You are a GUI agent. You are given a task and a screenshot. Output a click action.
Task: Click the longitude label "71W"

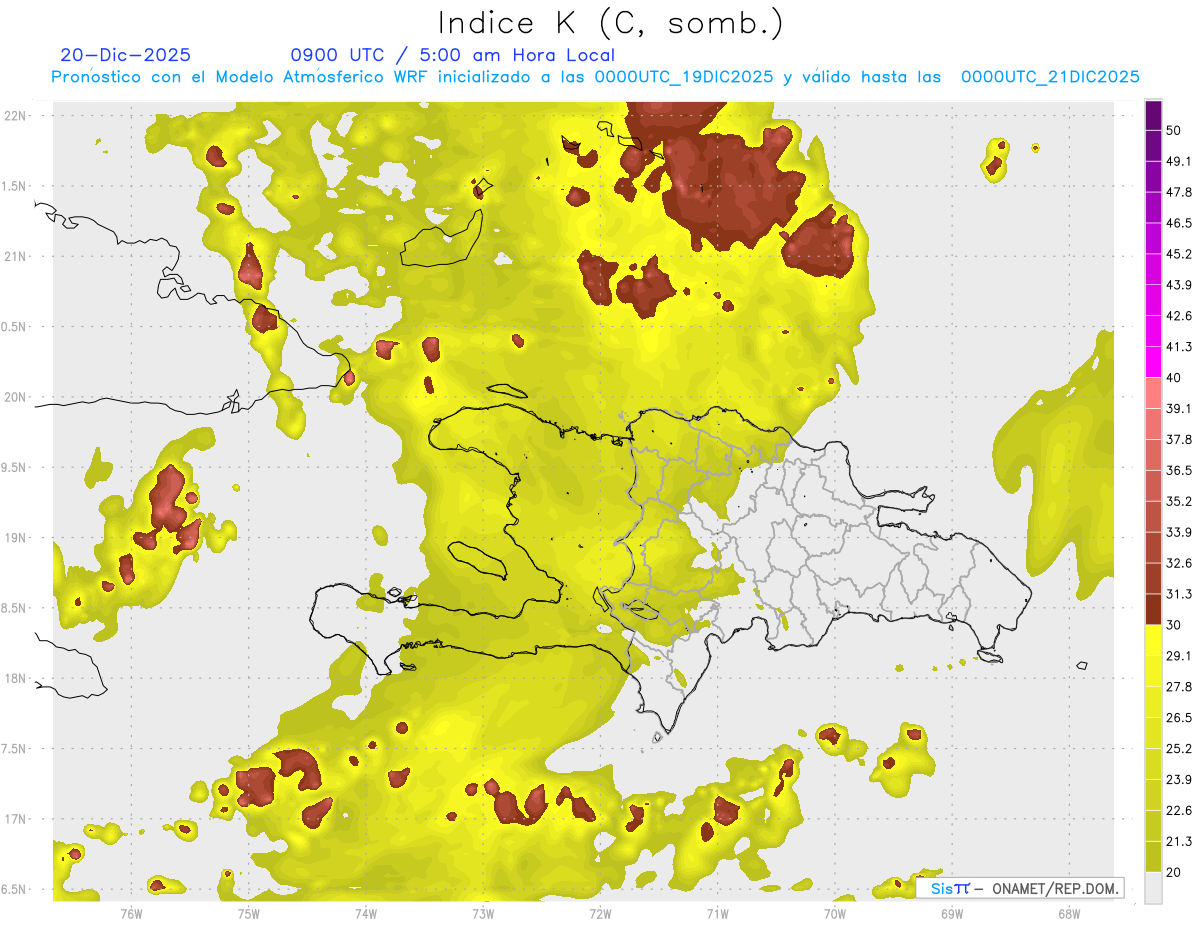[717, 913]
